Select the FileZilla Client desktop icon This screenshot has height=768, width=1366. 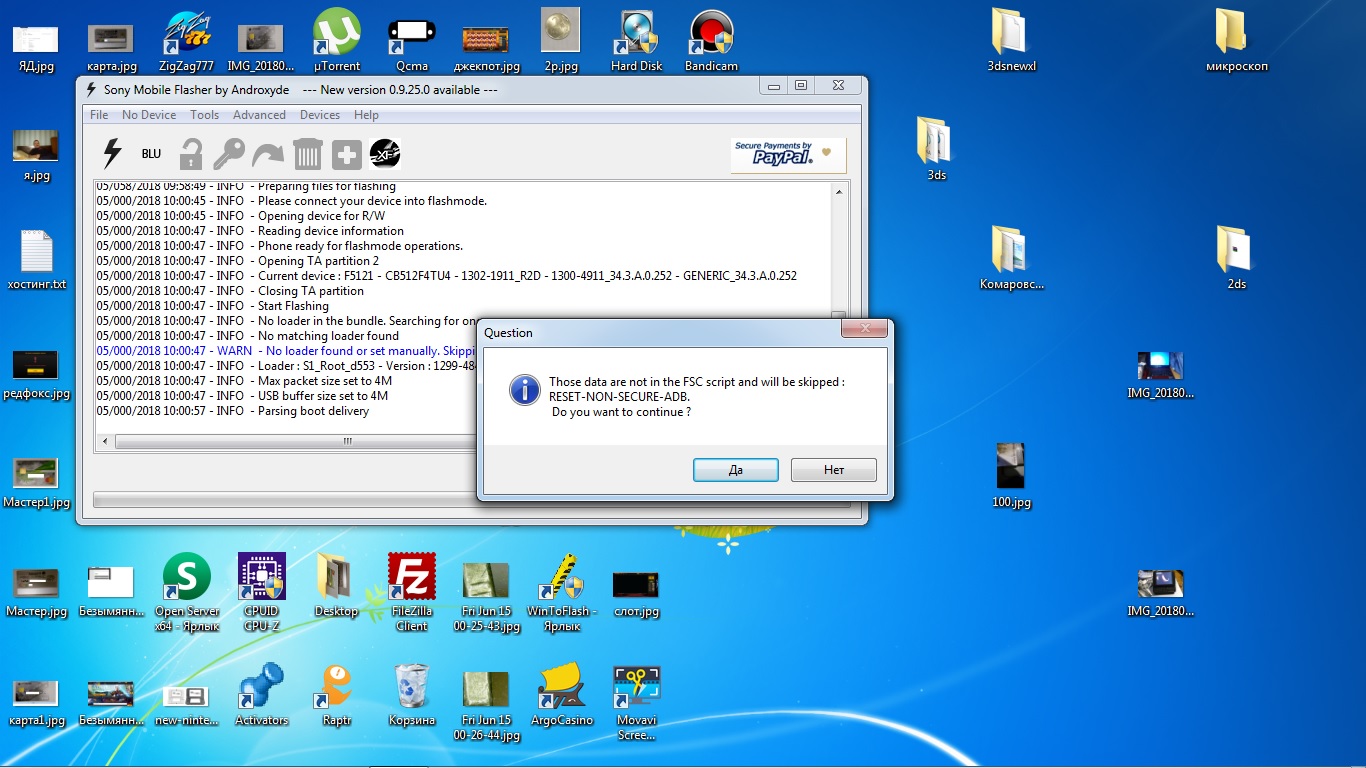click(x=411, y=592)
